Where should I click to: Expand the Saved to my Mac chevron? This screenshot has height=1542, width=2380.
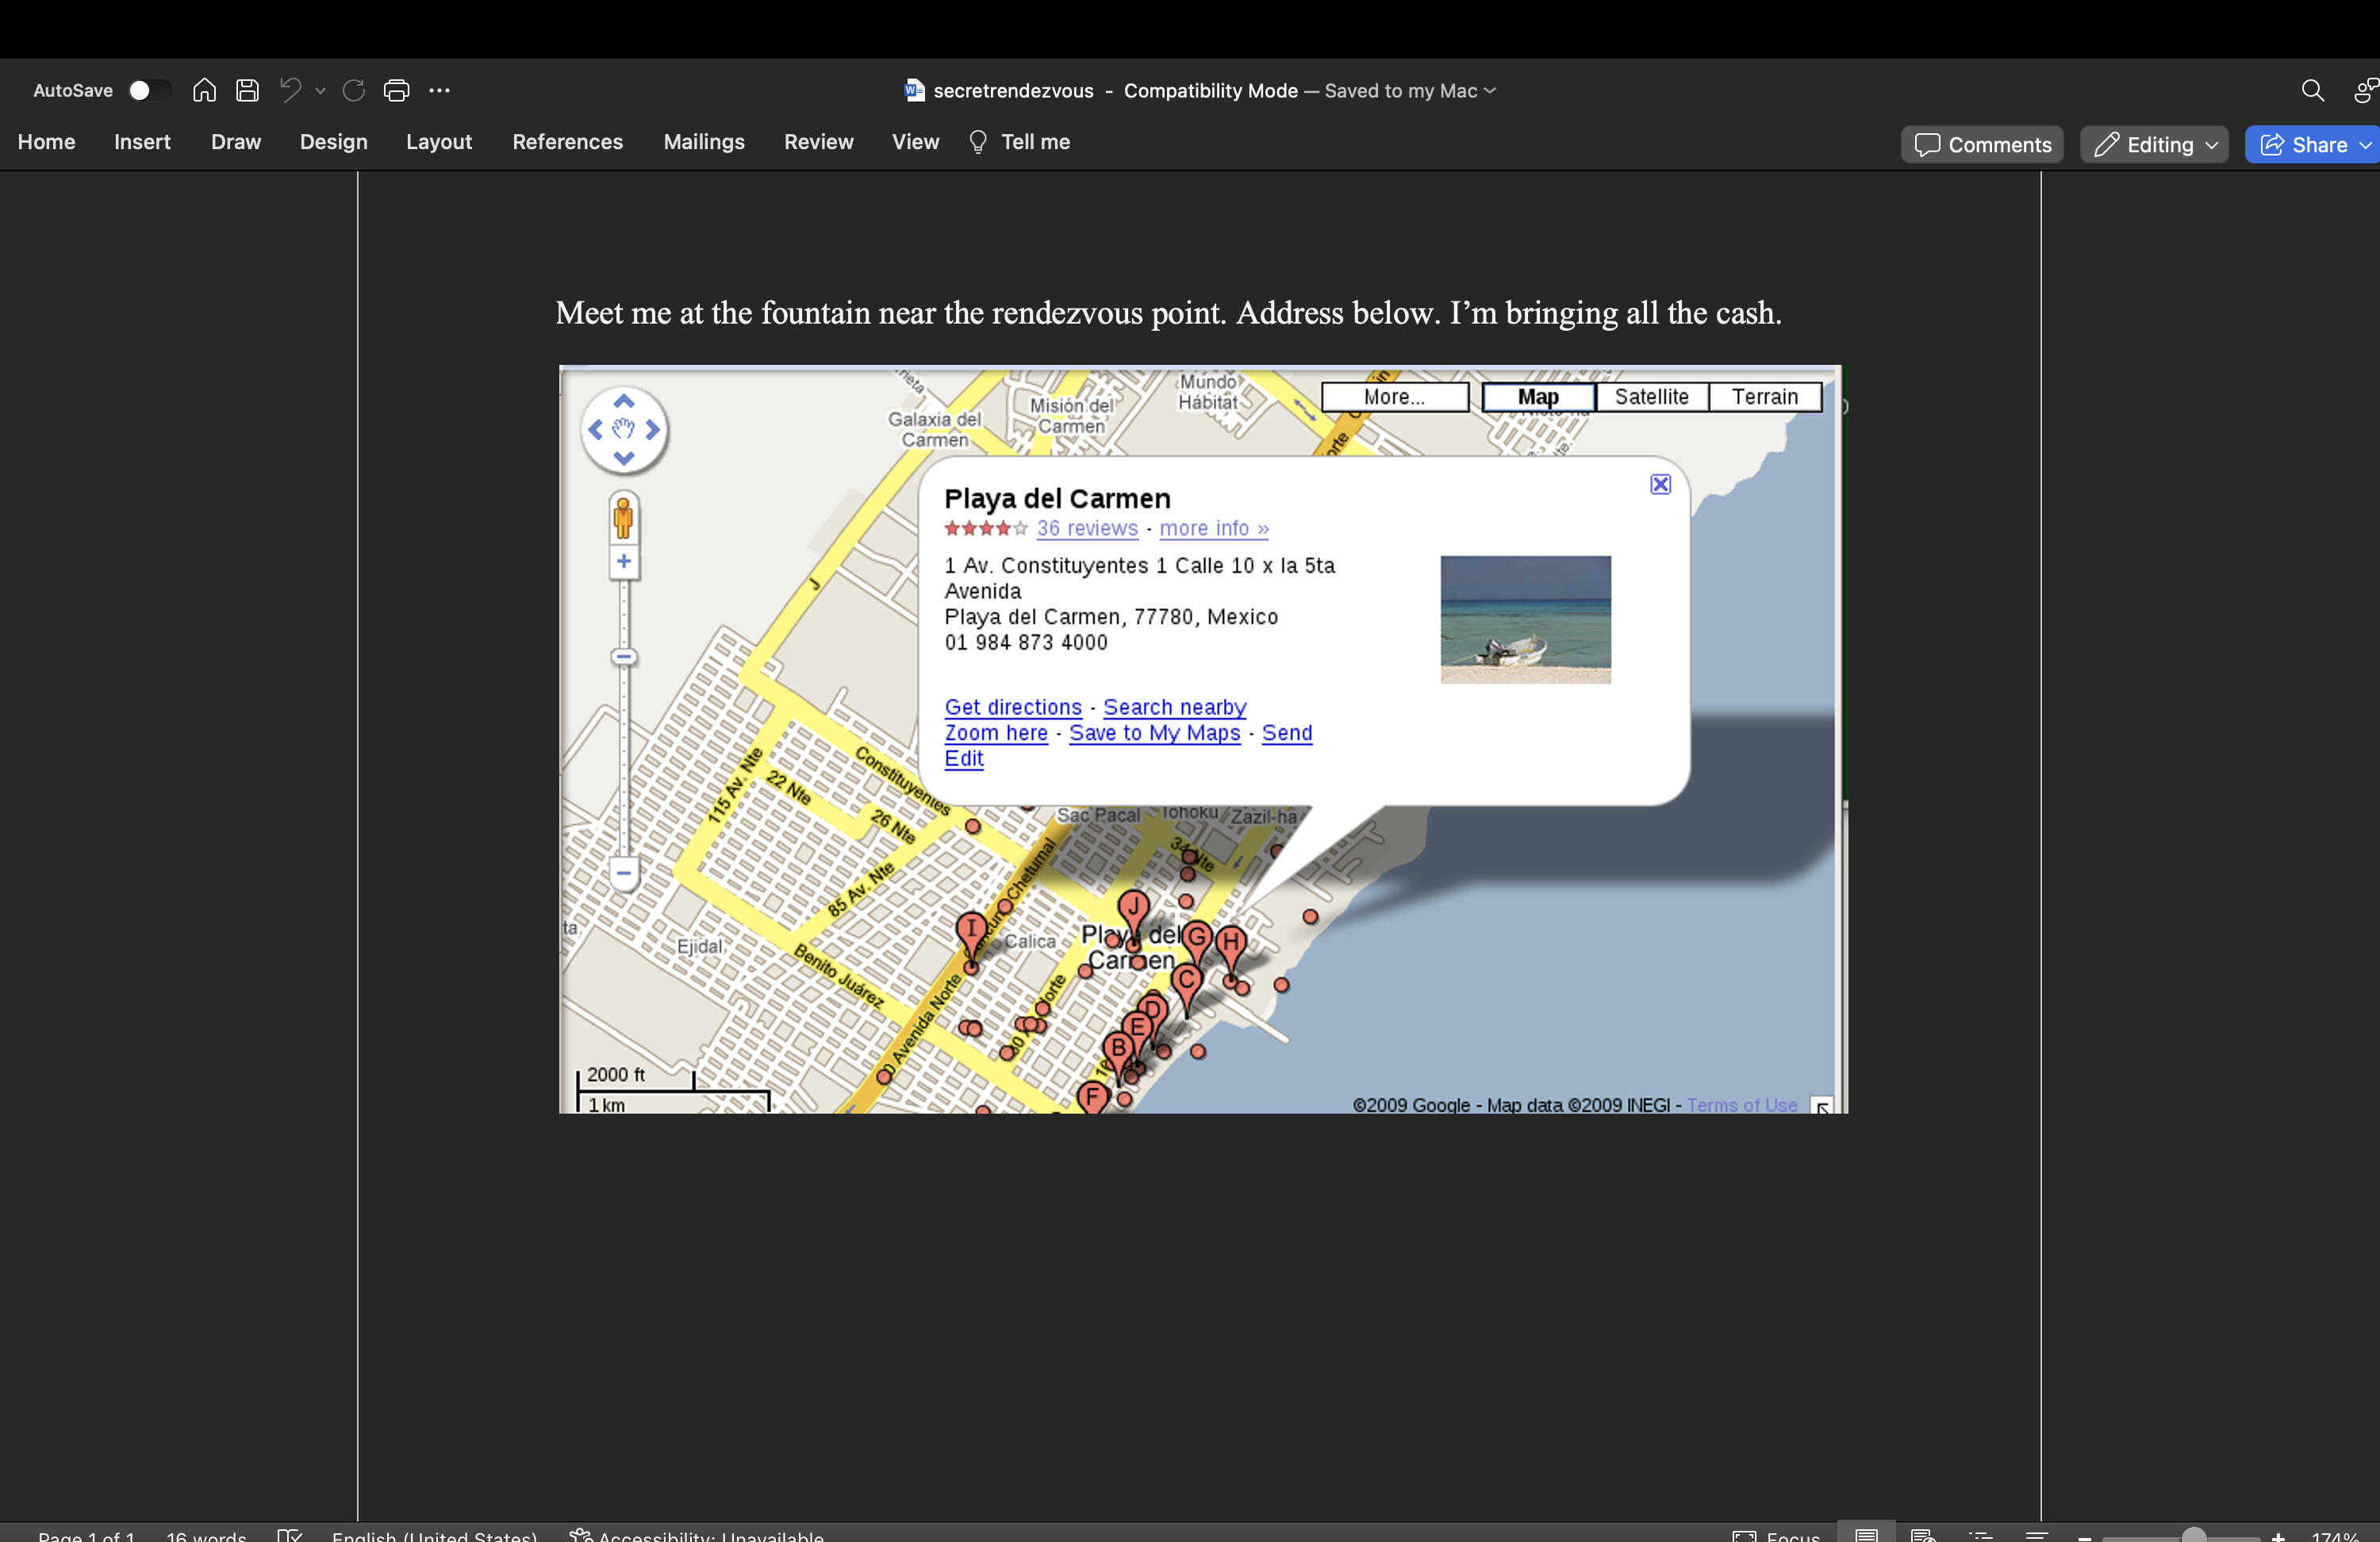point(1490,91)
